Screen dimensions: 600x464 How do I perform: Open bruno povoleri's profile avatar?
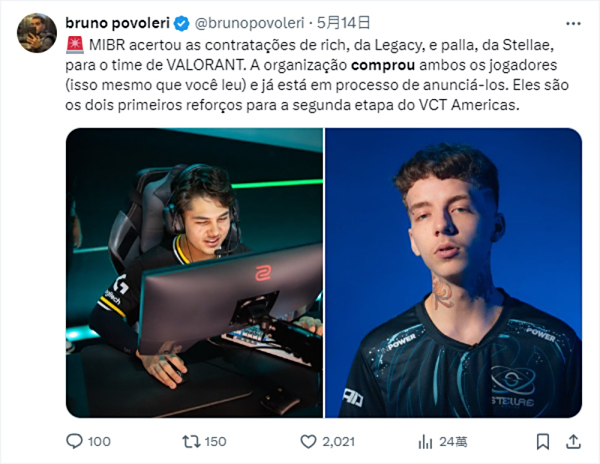37,33
